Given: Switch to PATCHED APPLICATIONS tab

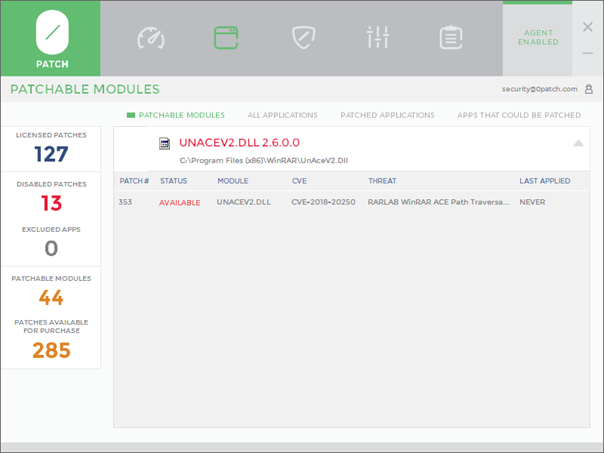Looking at the screenshot, I should pos(387,115).
